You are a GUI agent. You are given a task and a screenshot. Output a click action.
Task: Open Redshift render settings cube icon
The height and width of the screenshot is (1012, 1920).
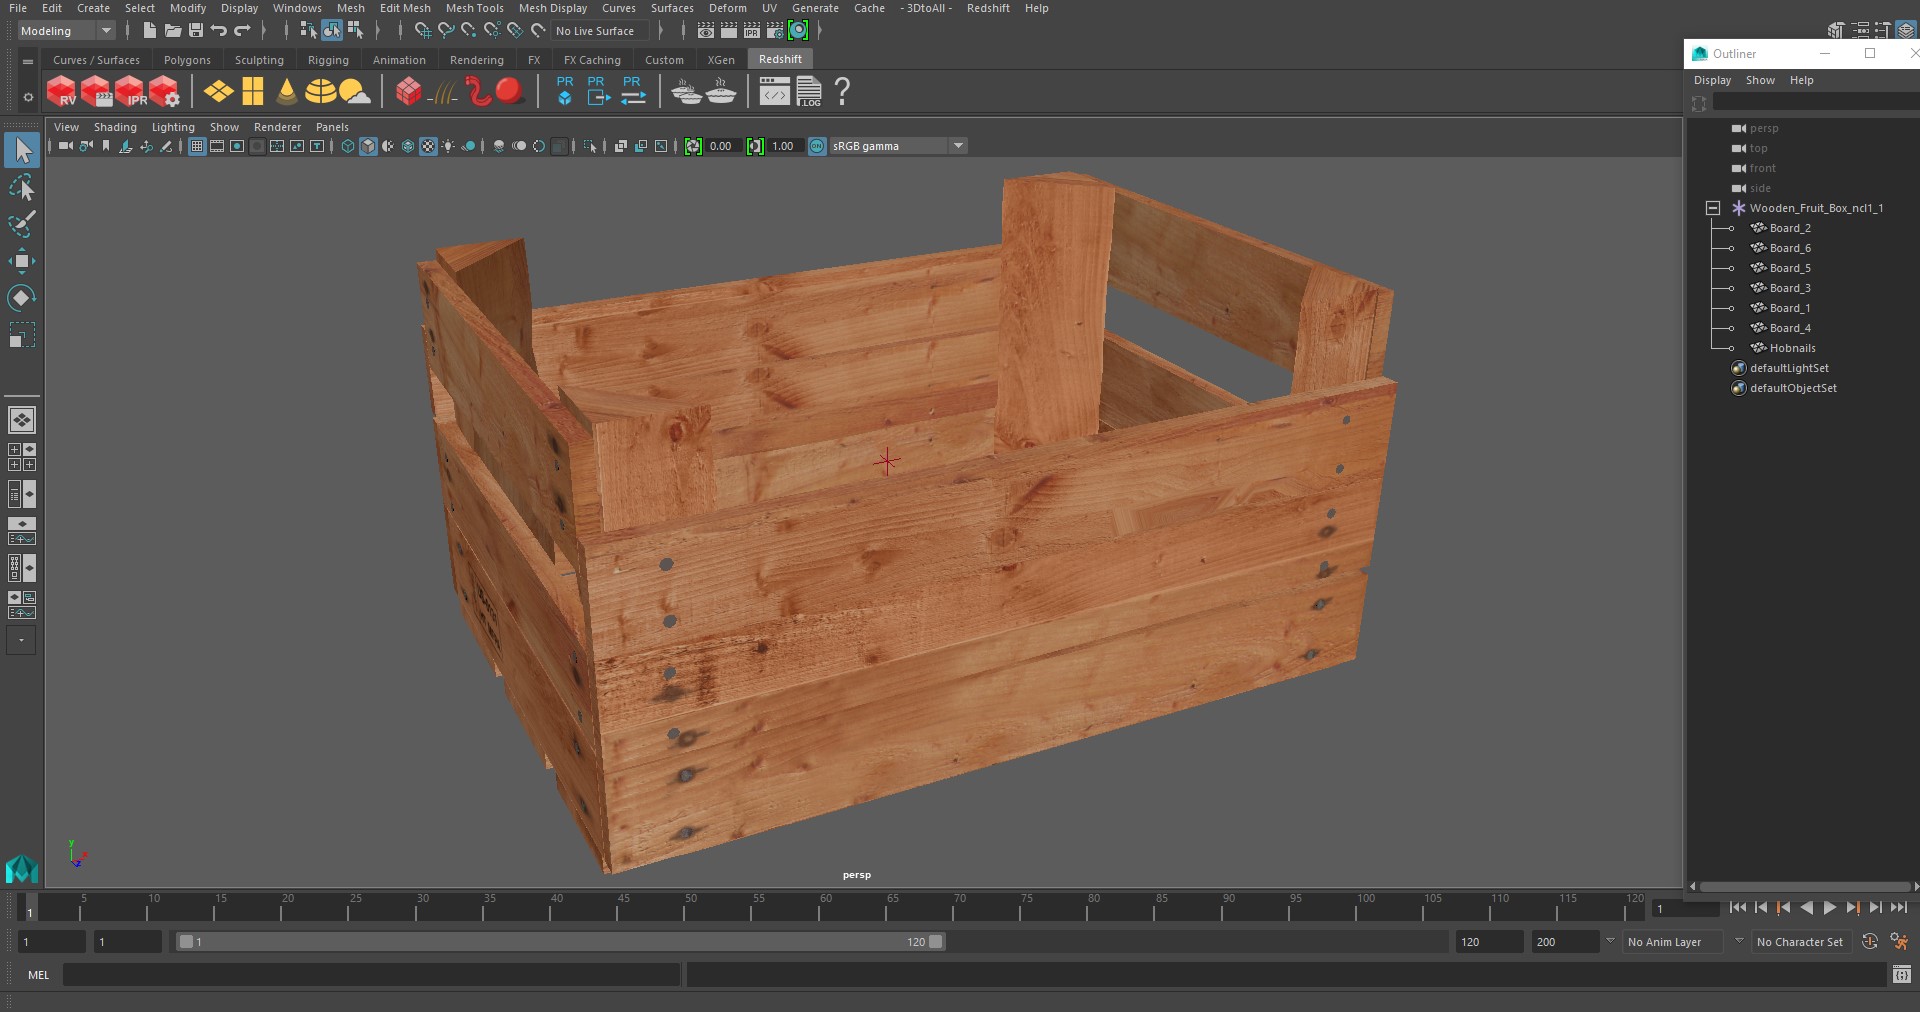[x=164, y=92]
